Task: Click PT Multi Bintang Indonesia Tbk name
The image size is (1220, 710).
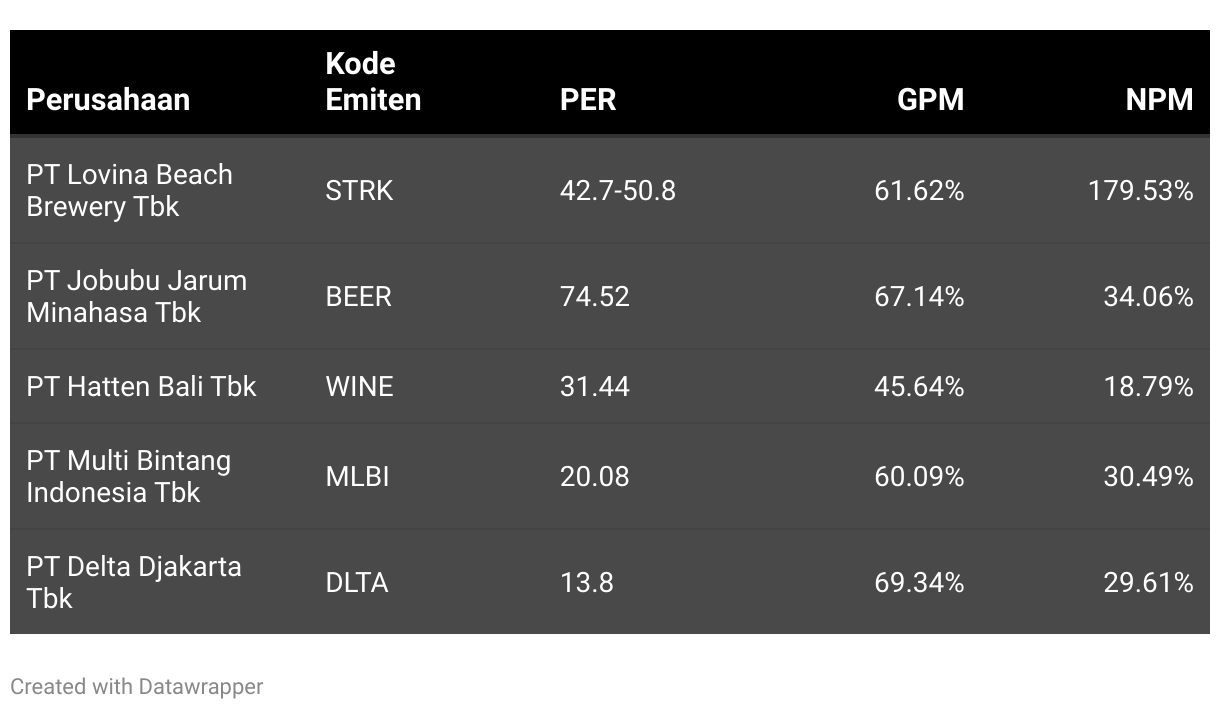Action: [x=128, y=477]
